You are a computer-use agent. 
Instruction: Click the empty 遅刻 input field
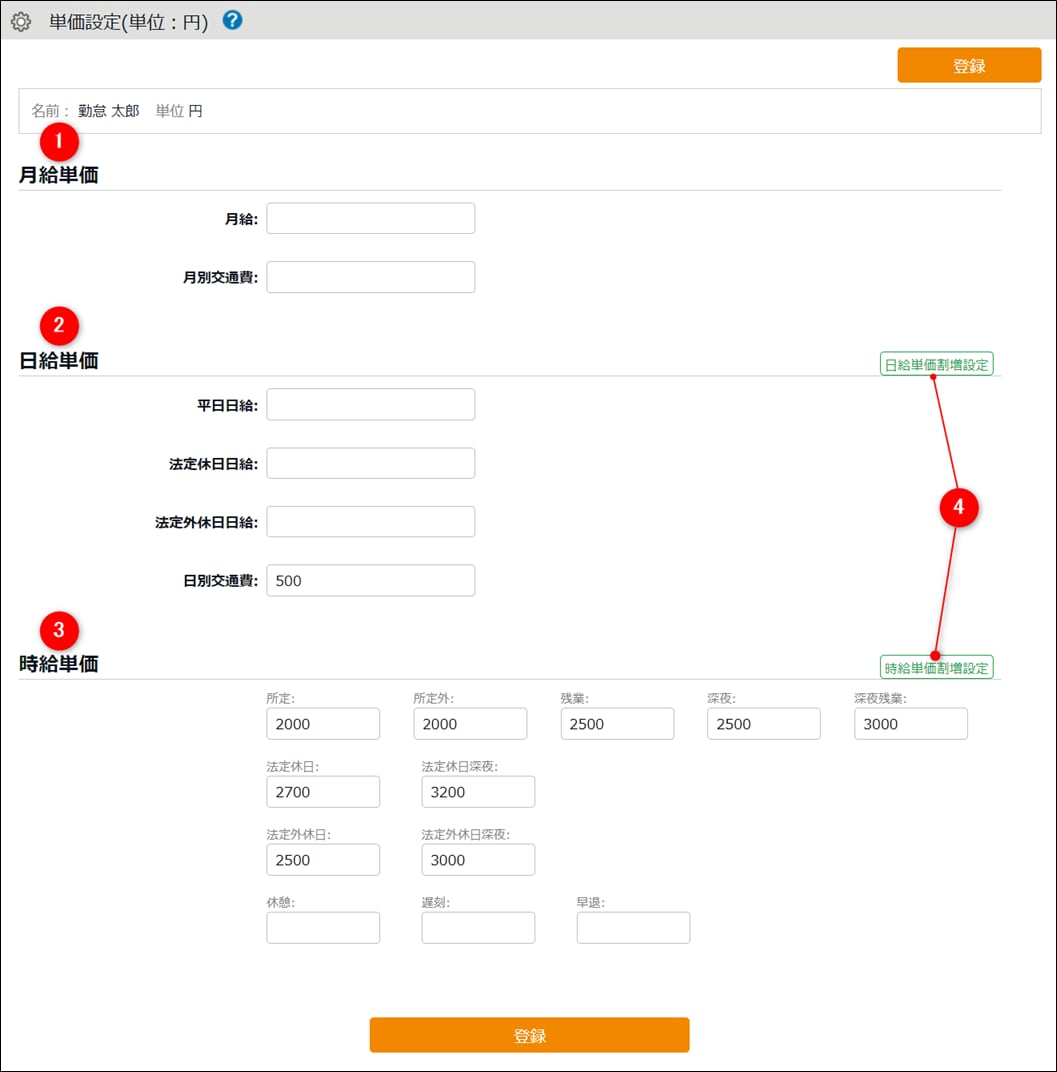click(x=478, y=928)
